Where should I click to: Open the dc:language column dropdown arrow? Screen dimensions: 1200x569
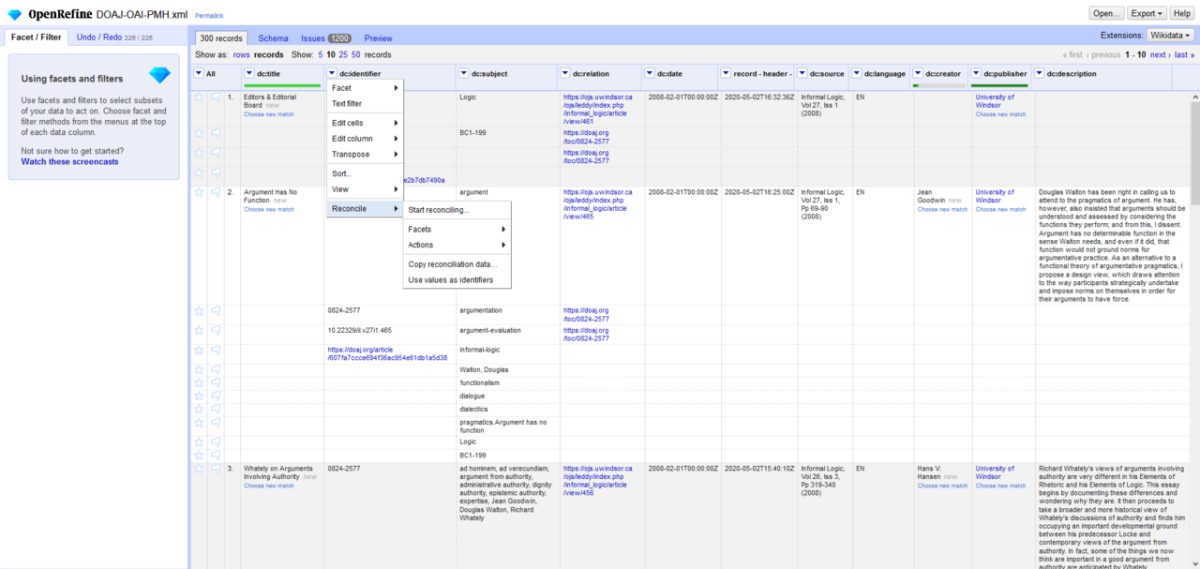click(x=859, y=74)
